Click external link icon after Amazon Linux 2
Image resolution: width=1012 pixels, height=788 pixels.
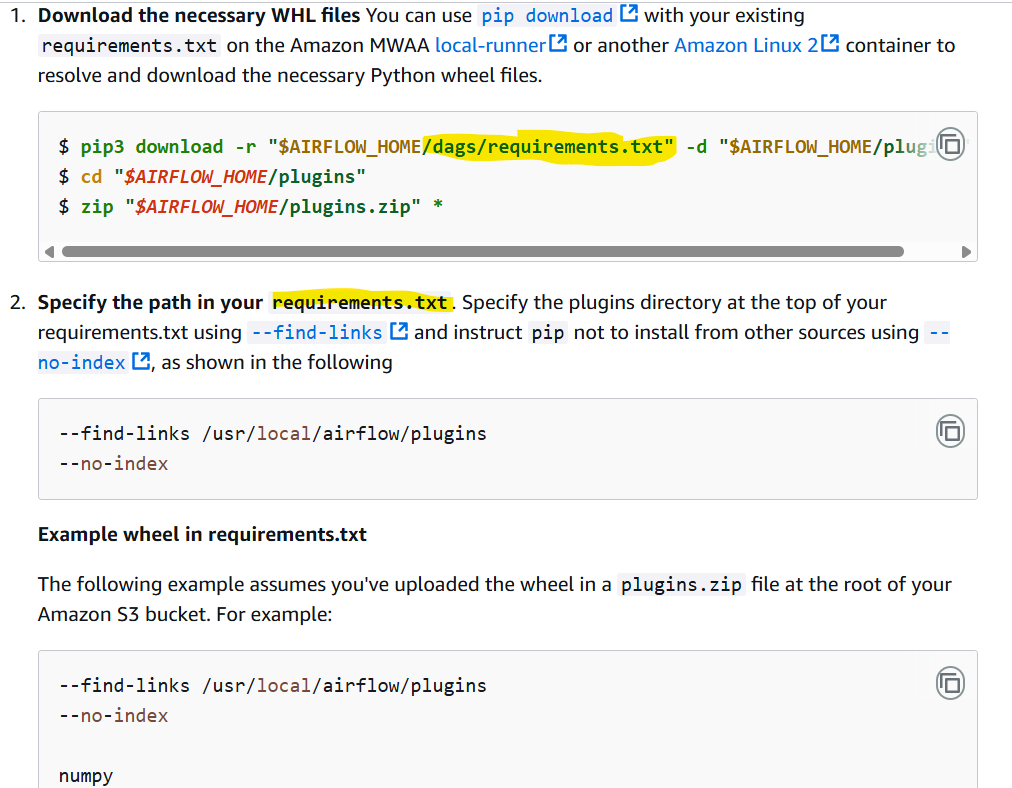[x=830, y=43]
